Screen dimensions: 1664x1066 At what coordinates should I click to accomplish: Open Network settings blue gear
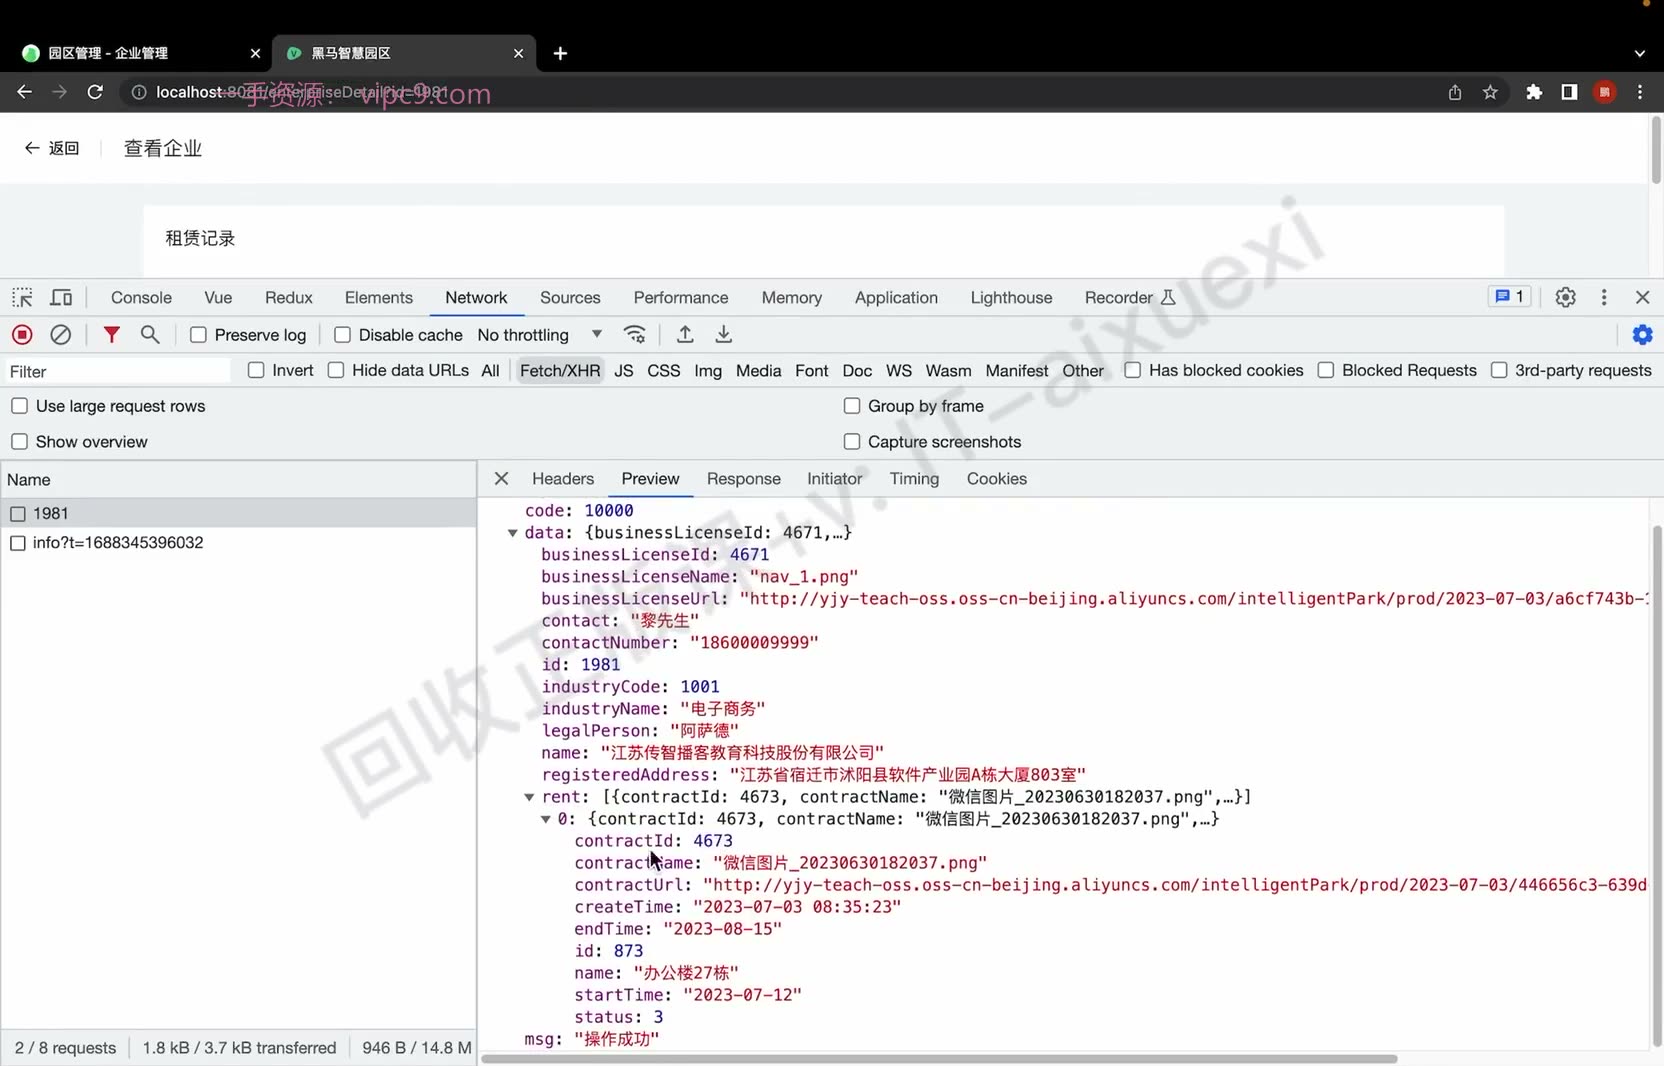coord(1642,335)
